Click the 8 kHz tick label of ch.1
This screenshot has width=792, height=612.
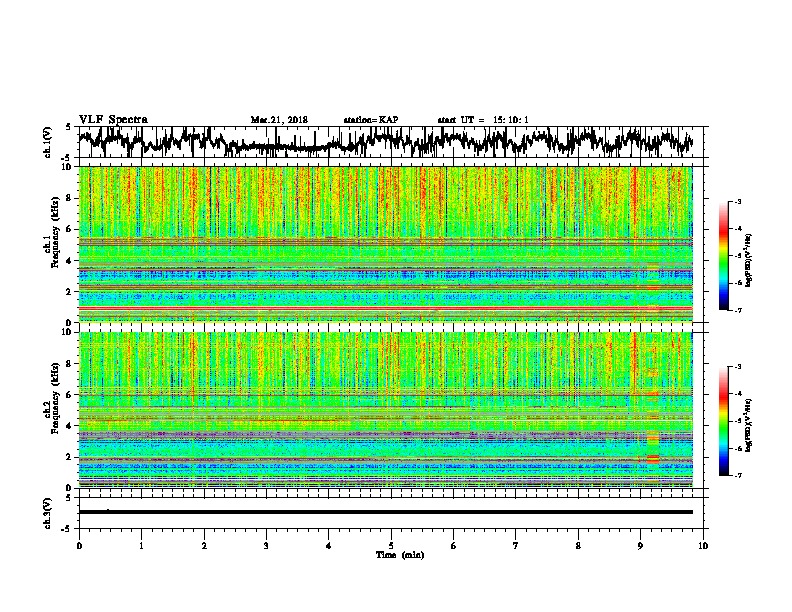click(69, 198)
